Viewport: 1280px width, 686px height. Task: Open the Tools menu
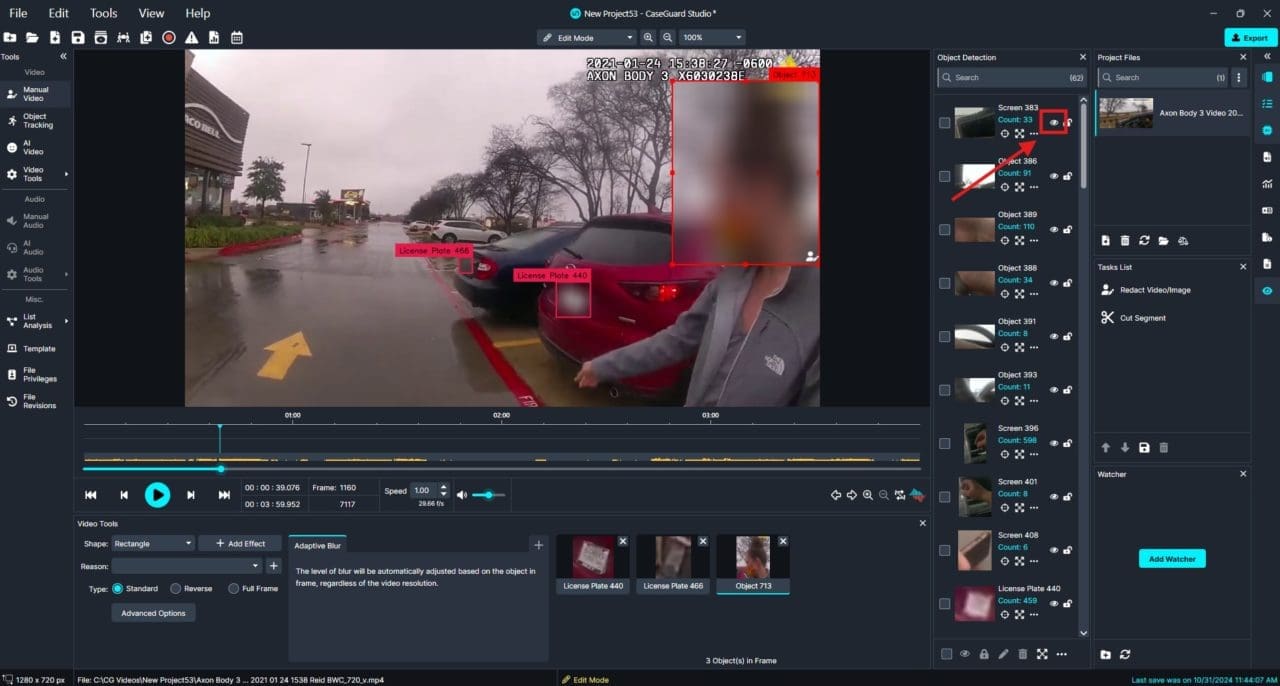(103, 13)
